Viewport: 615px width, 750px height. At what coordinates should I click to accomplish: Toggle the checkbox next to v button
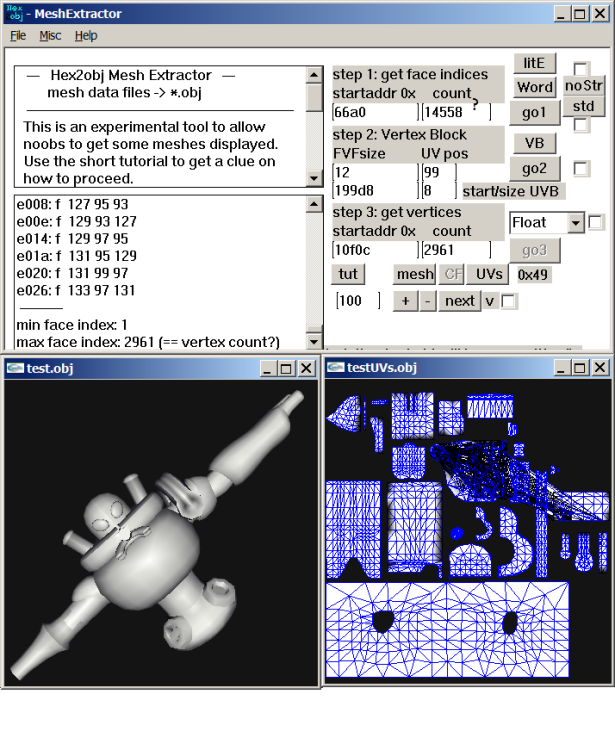(509, 301)
